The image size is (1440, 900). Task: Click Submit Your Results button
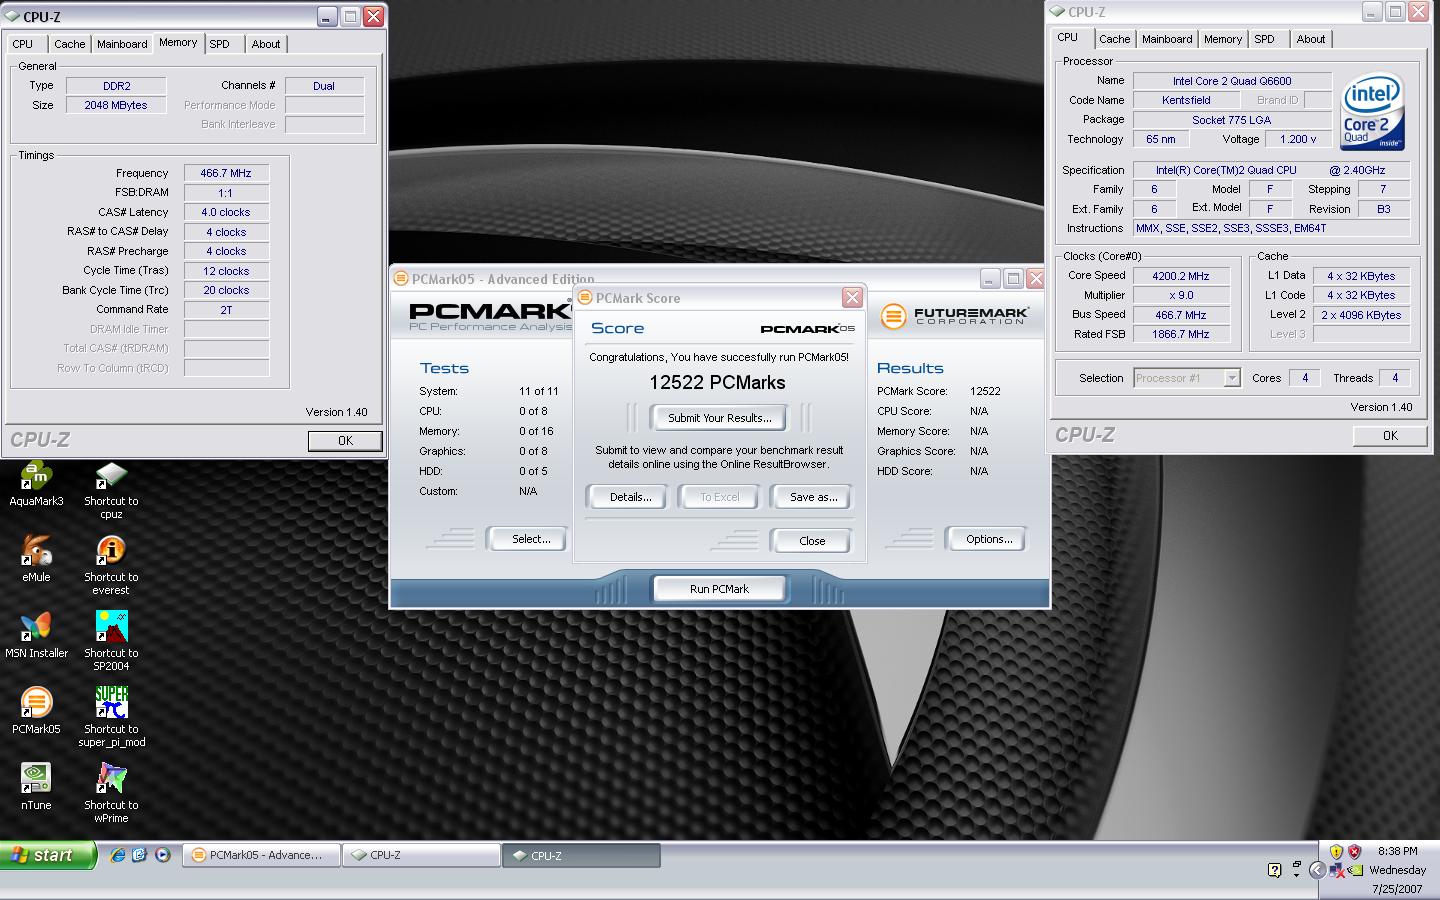coord(719,418)
